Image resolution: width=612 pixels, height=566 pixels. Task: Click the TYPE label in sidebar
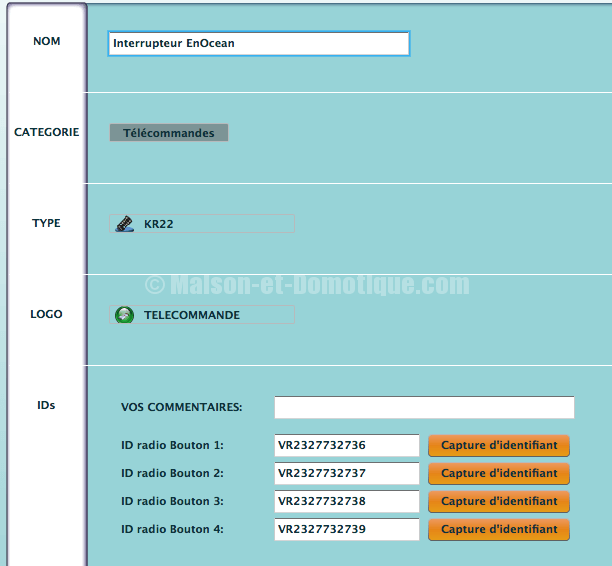(46, 223)
